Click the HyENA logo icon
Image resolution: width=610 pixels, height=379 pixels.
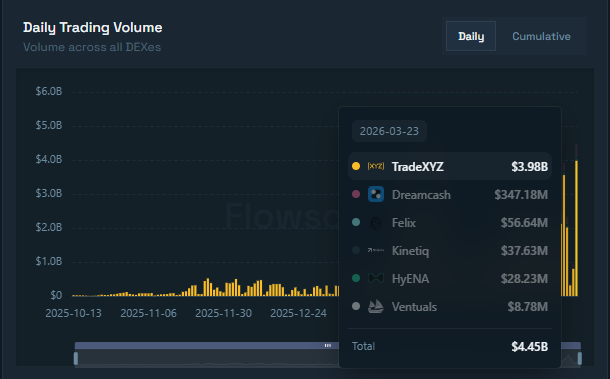click(376, 278)
